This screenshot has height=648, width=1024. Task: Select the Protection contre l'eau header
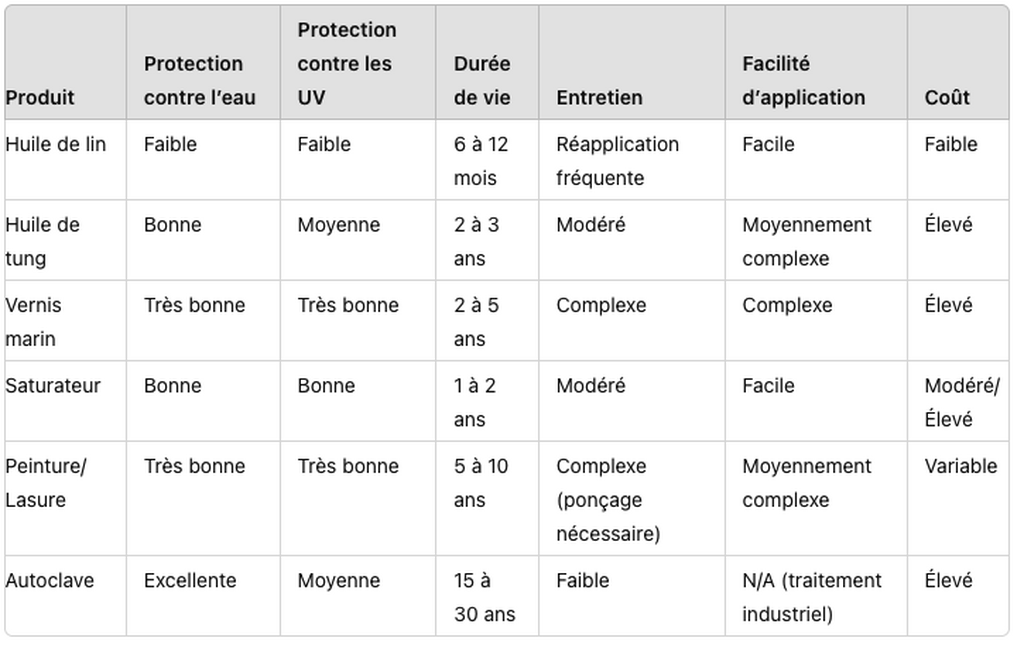click(x=200, y=80)
